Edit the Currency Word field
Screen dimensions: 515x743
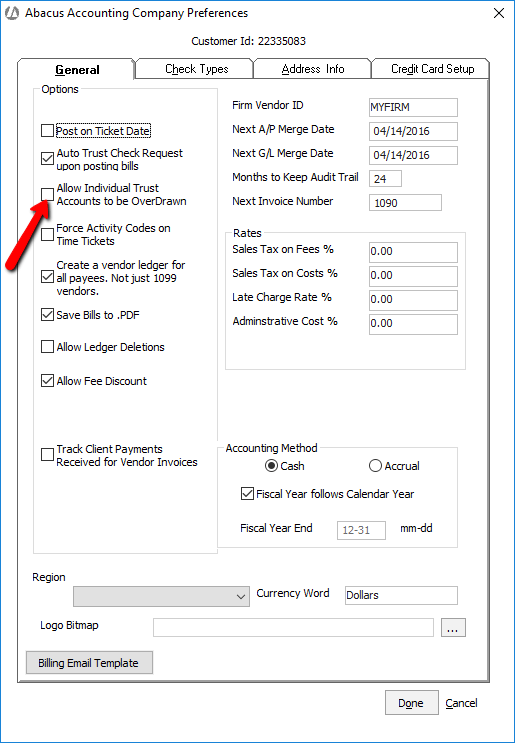pyautogui.click(x=401, y=595)
